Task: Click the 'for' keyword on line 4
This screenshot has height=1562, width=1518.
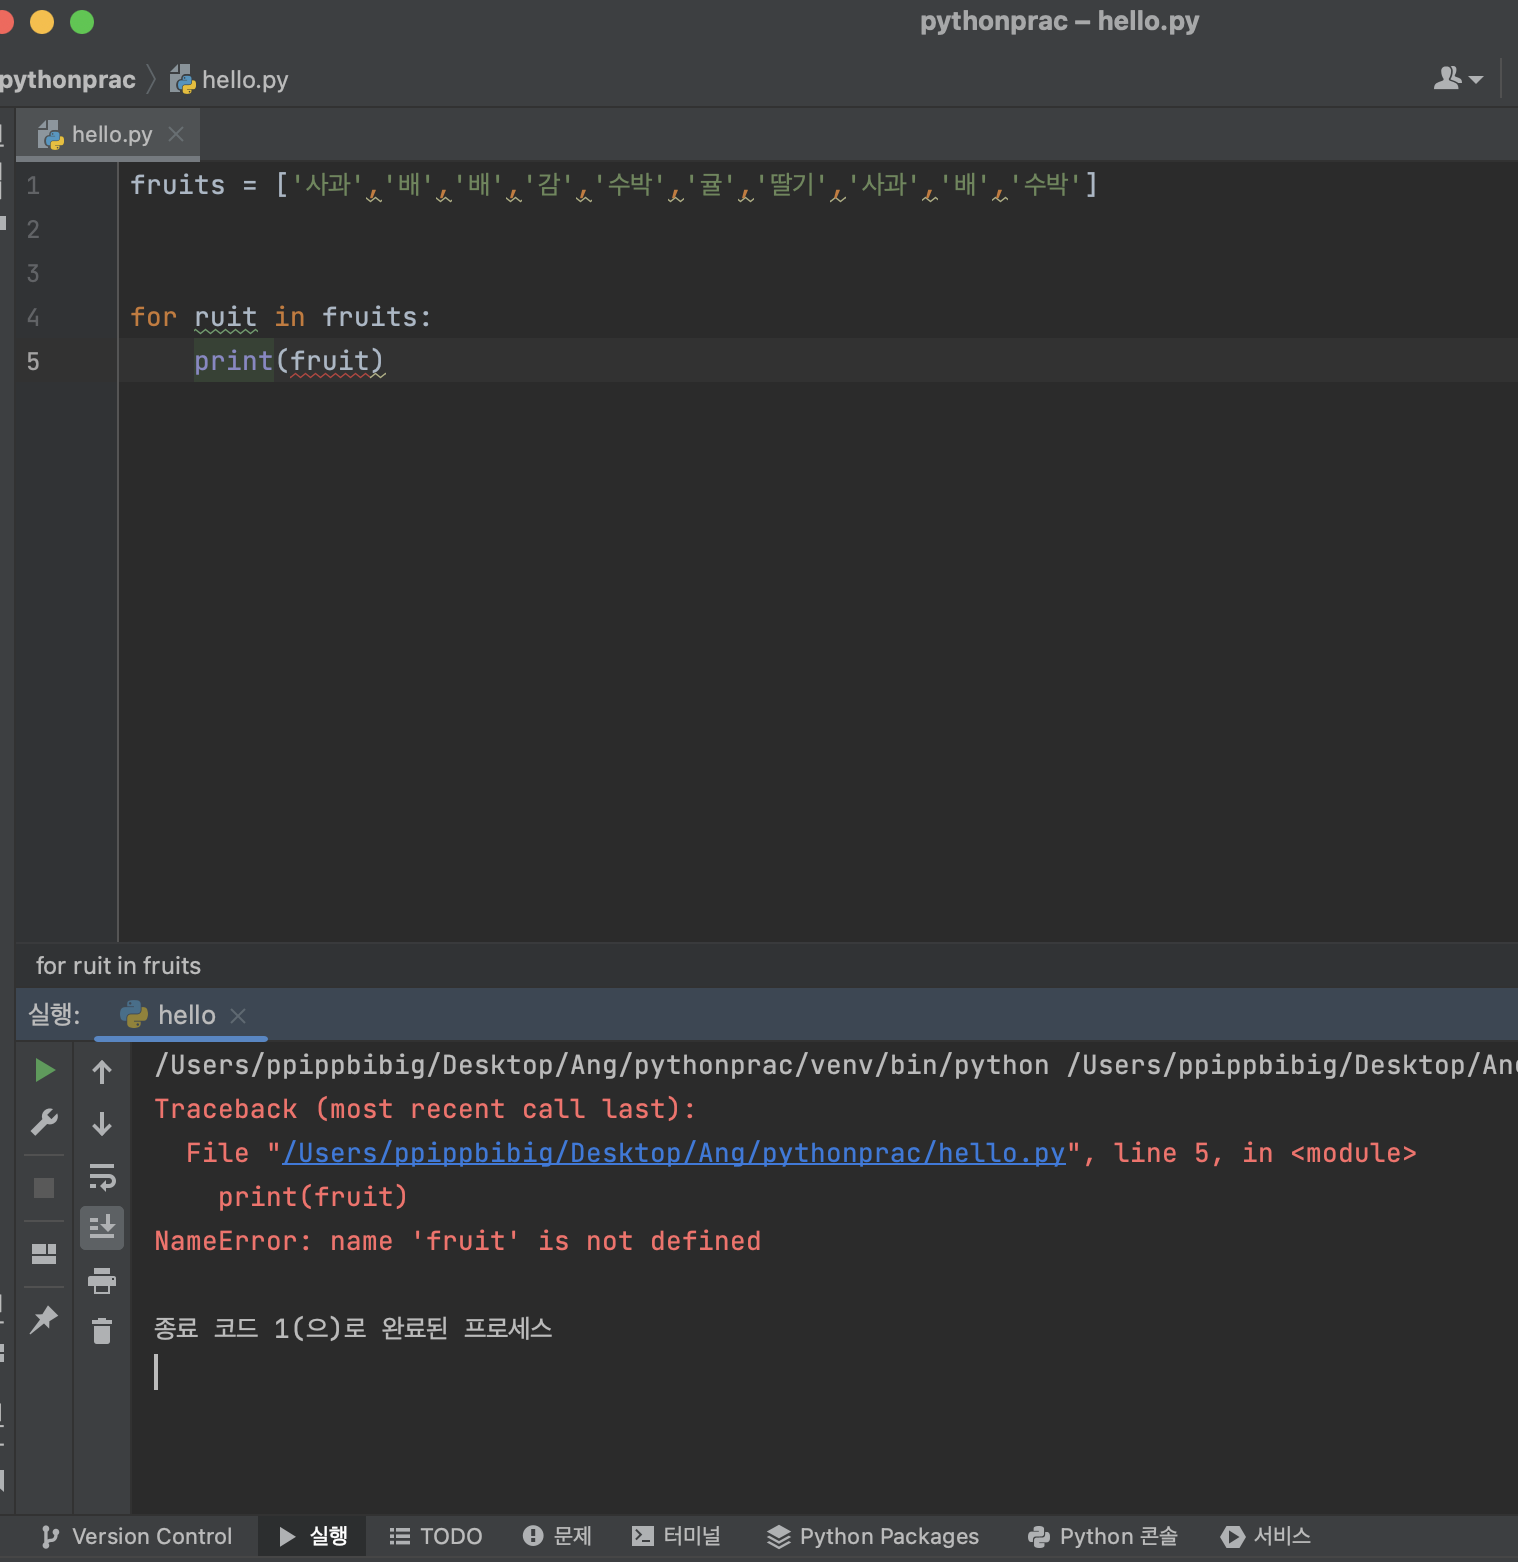Action: [x=153, y=317]
